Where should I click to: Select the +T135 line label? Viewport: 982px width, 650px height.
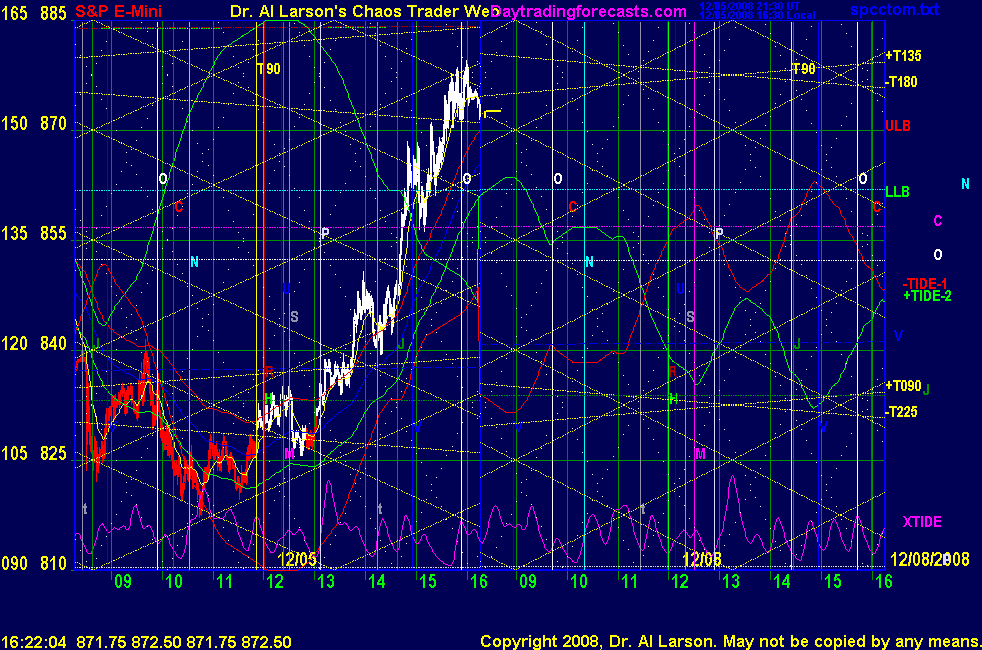pyautogui.click(x=904, y=56)
